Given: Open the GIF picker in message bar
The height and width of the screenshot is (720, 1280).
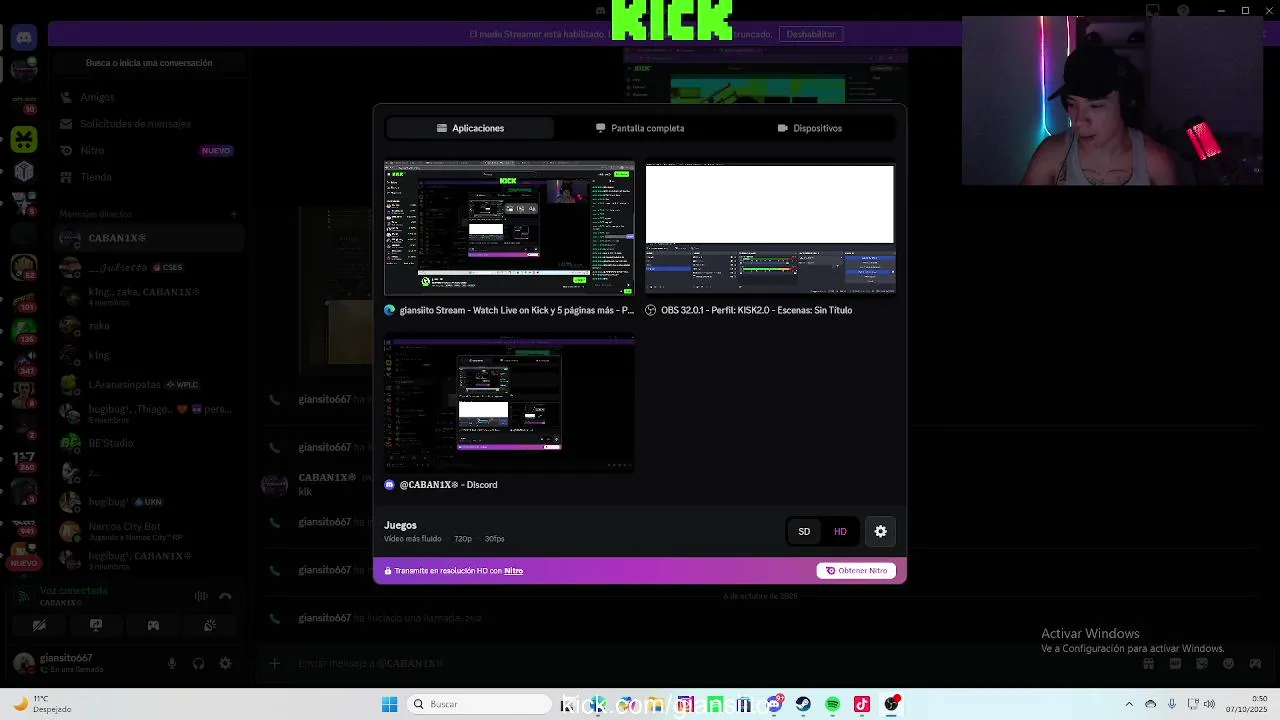Looking at the screenshot, I should tap(1175, 663).
